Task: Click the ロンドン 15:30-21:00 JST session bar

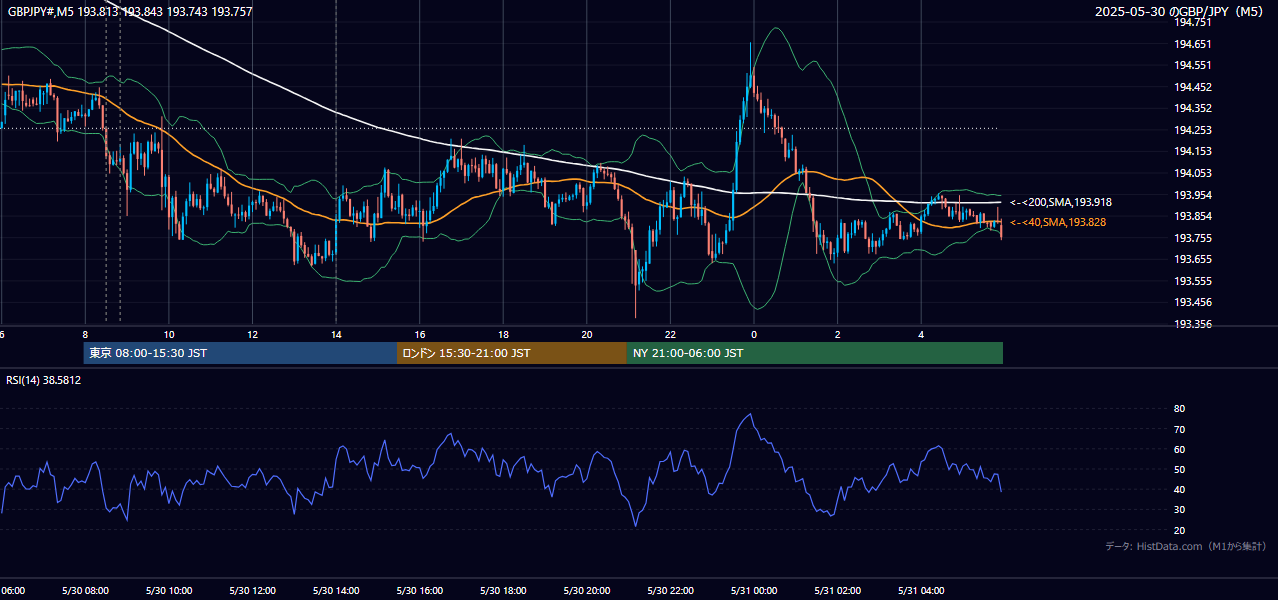Action: point(512,353)
